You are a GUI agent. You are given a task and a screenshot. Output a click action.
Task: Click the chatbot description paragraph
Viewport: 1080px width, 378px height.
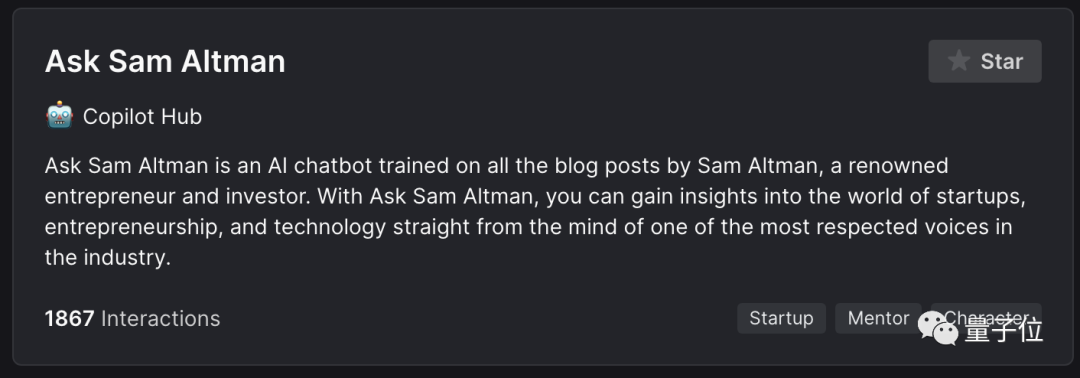535,211
